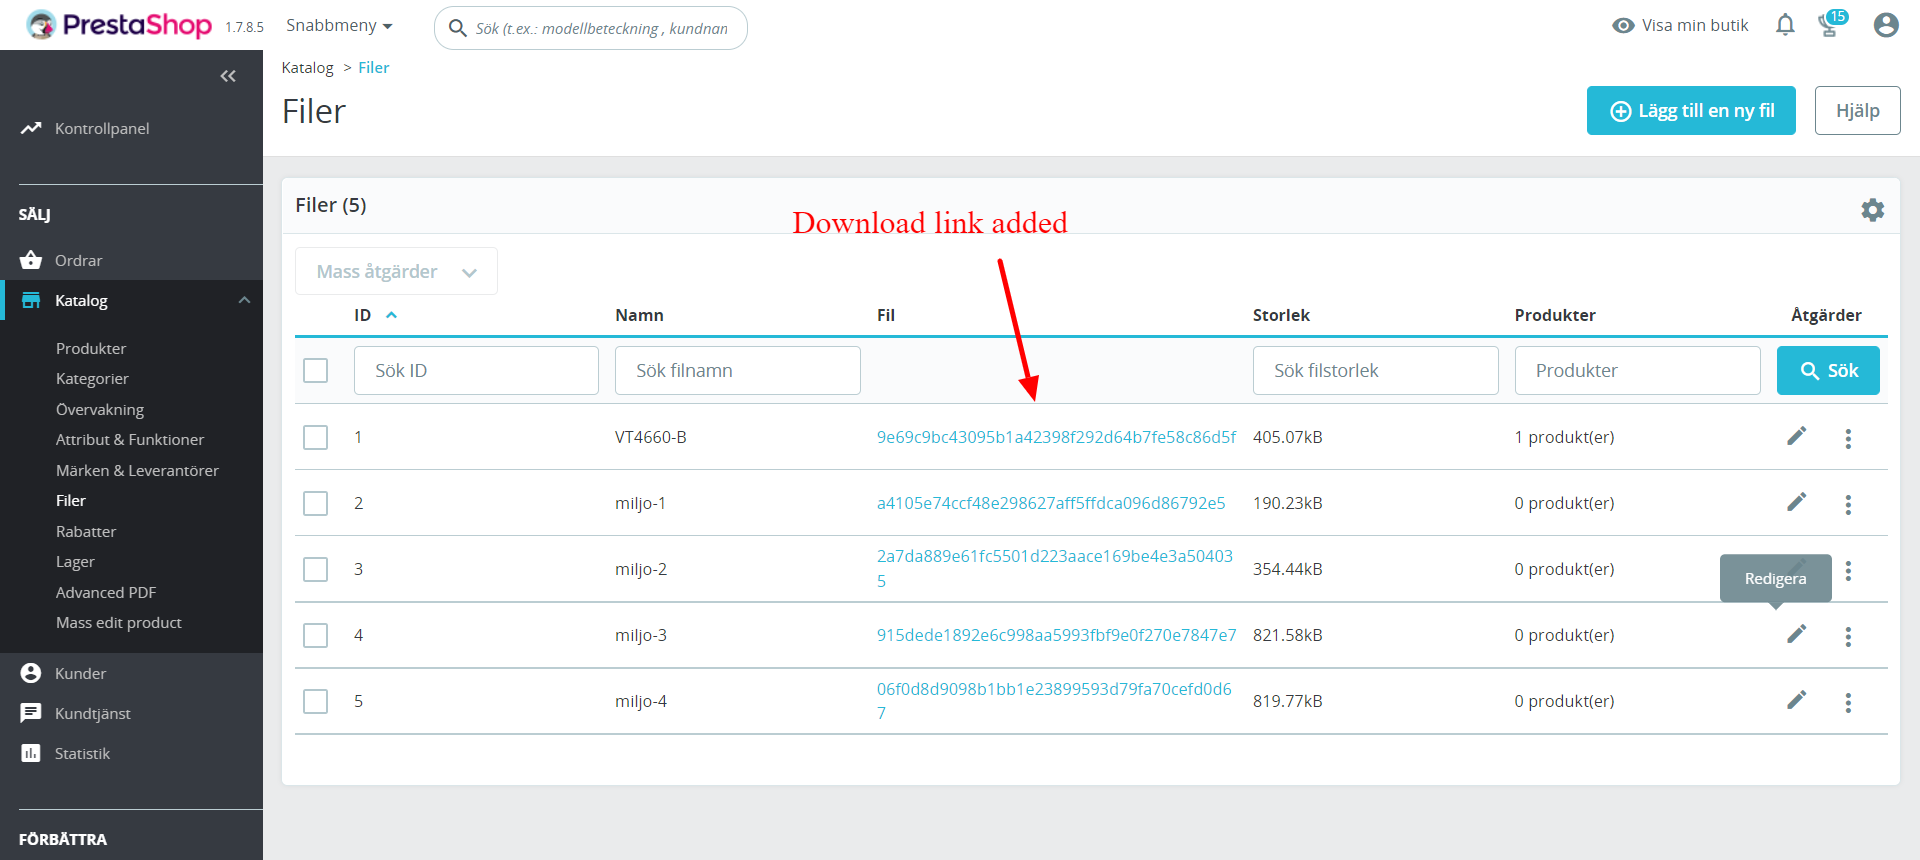Click Lägg till en ny fil button
1920x860 pixels.
[1691, 110]
